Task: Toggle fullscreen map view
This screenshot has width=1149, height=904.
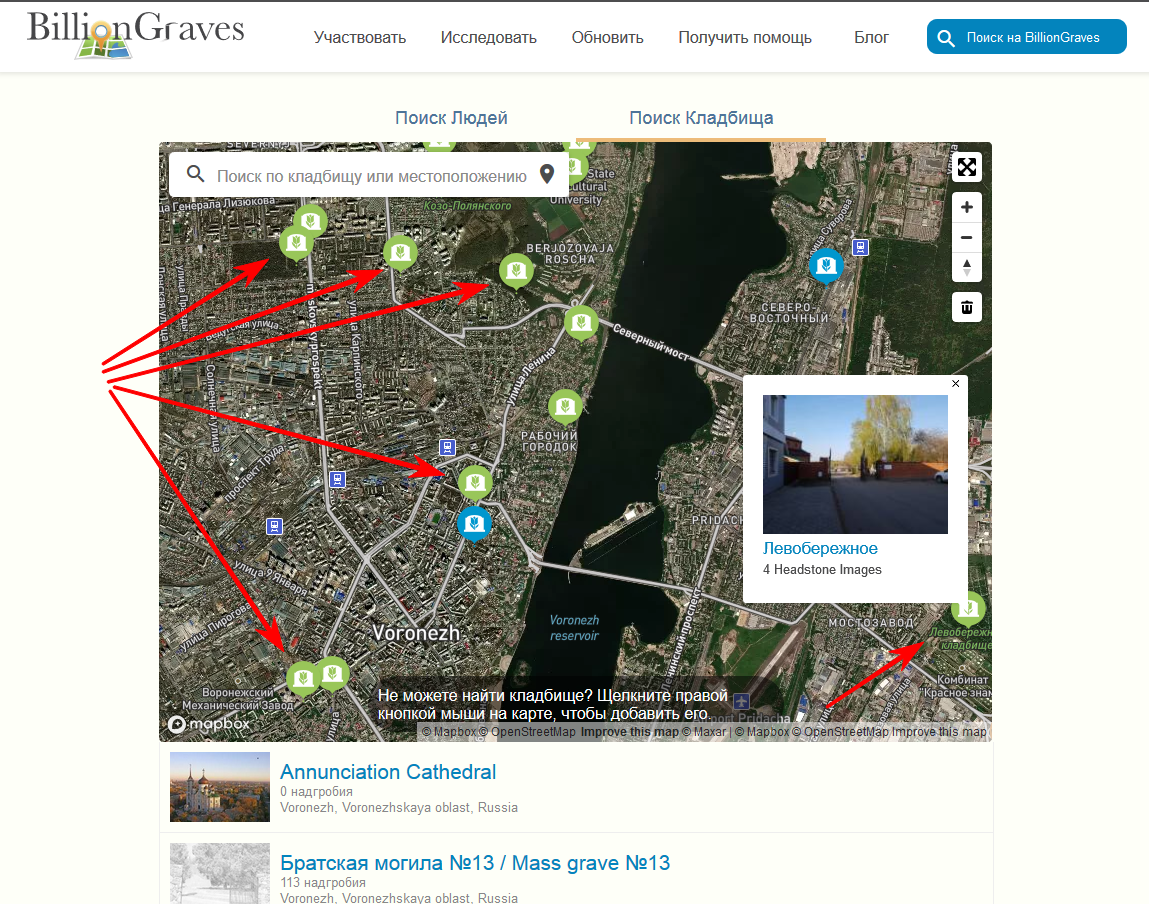Action: 967,167
